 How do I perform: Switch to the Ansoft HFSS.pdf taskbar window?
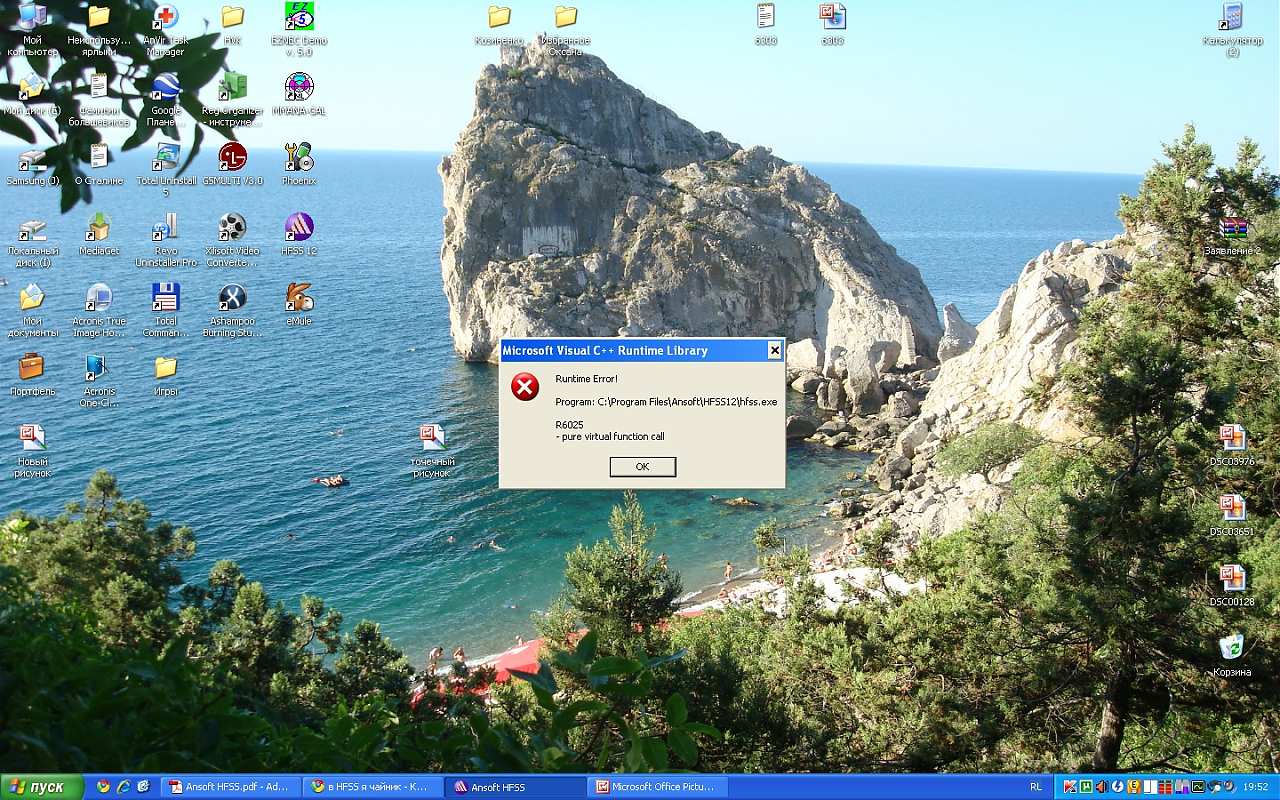click(x=231, y=787)
